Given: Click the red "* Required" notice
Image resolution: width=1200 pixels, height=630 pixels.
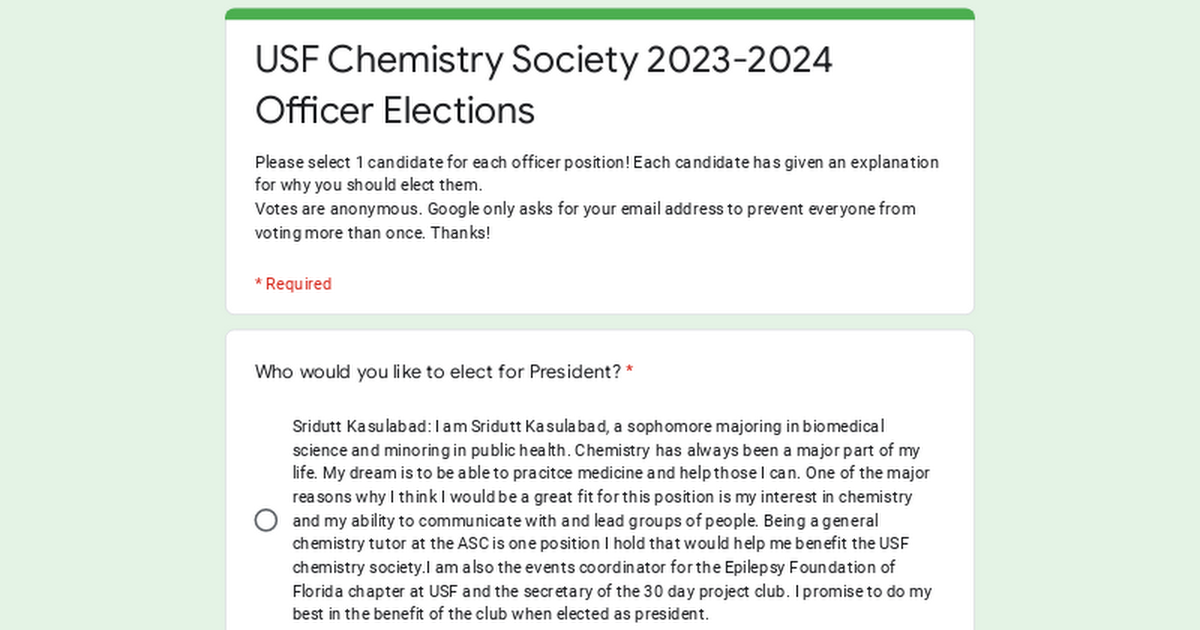Looking at the screenshot, I should click(293, 284).
